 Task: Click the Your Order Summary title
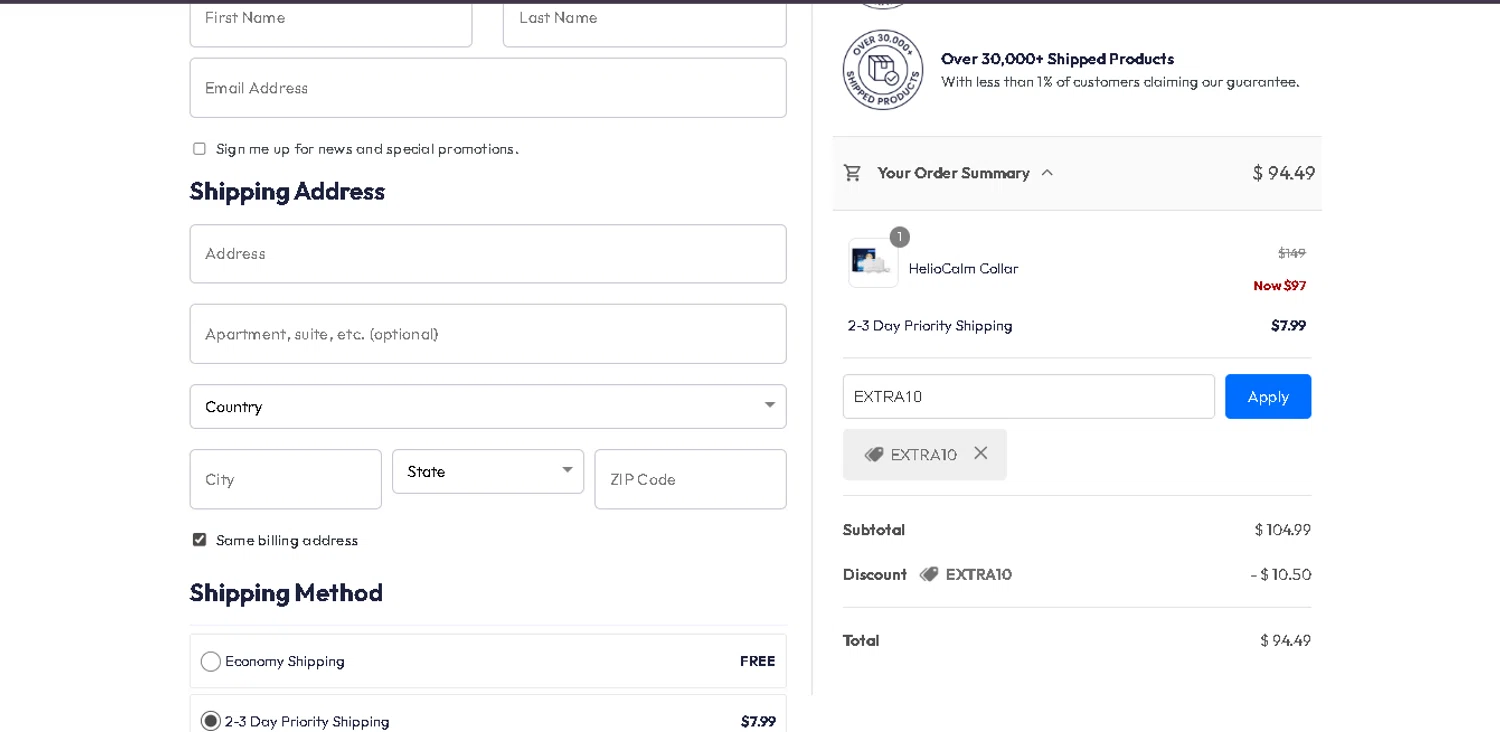953,173
